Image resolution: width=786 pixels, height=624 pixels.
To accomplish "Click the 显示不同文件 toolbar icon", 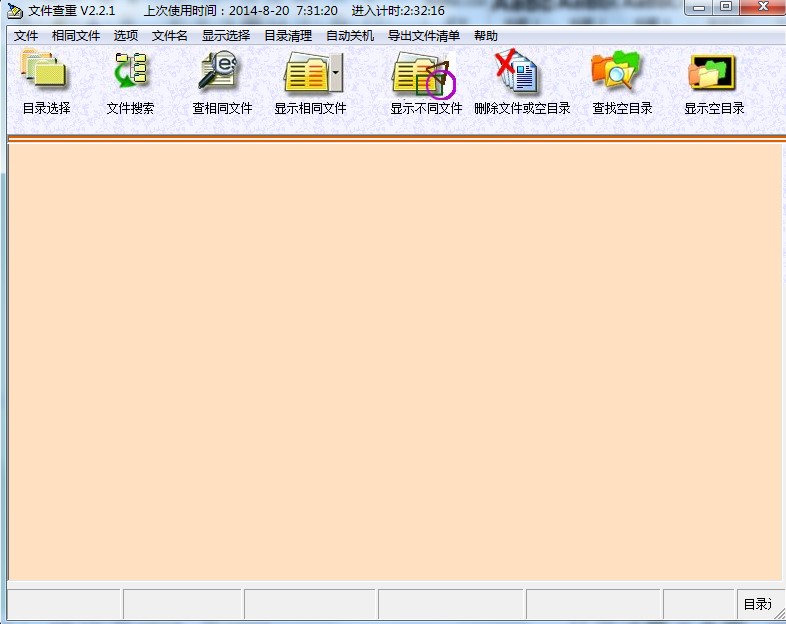I will (424, 75).
